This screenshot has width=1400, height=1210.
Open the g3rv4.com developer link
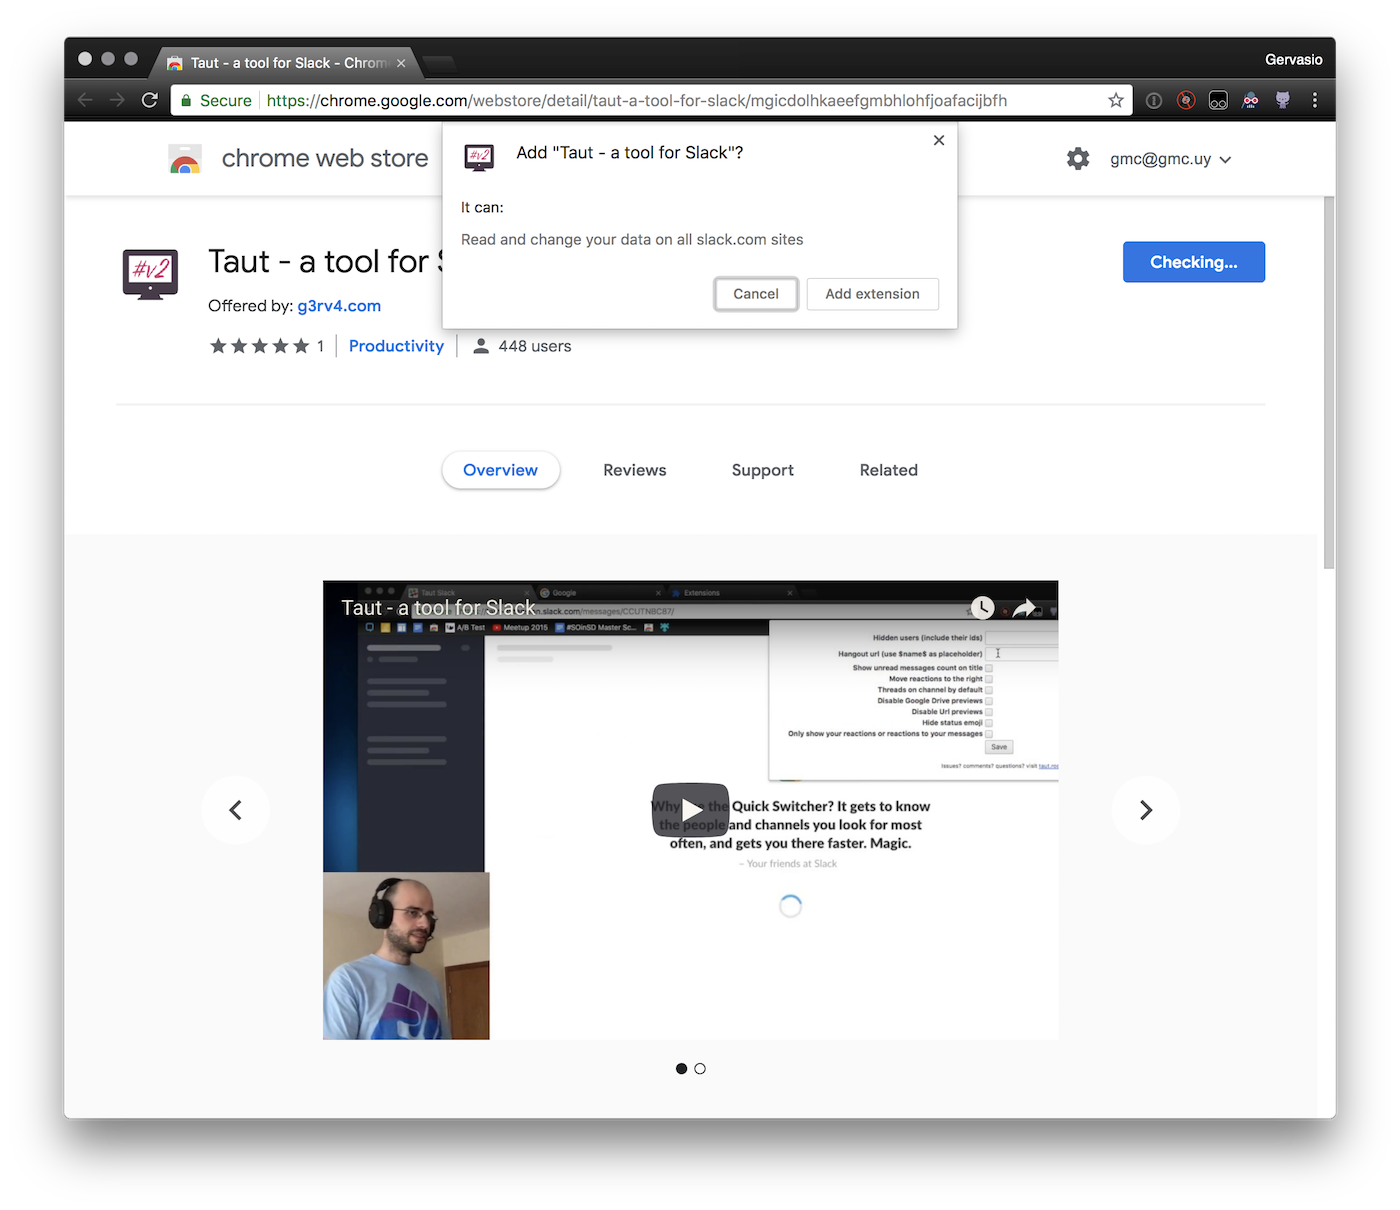coord(339,306)
